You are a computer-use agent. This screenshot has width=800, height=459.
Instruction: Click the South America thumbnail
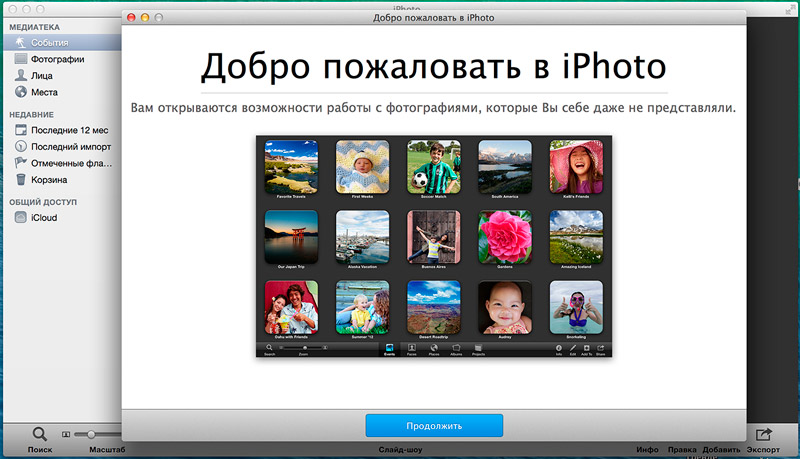click(505, 167)
